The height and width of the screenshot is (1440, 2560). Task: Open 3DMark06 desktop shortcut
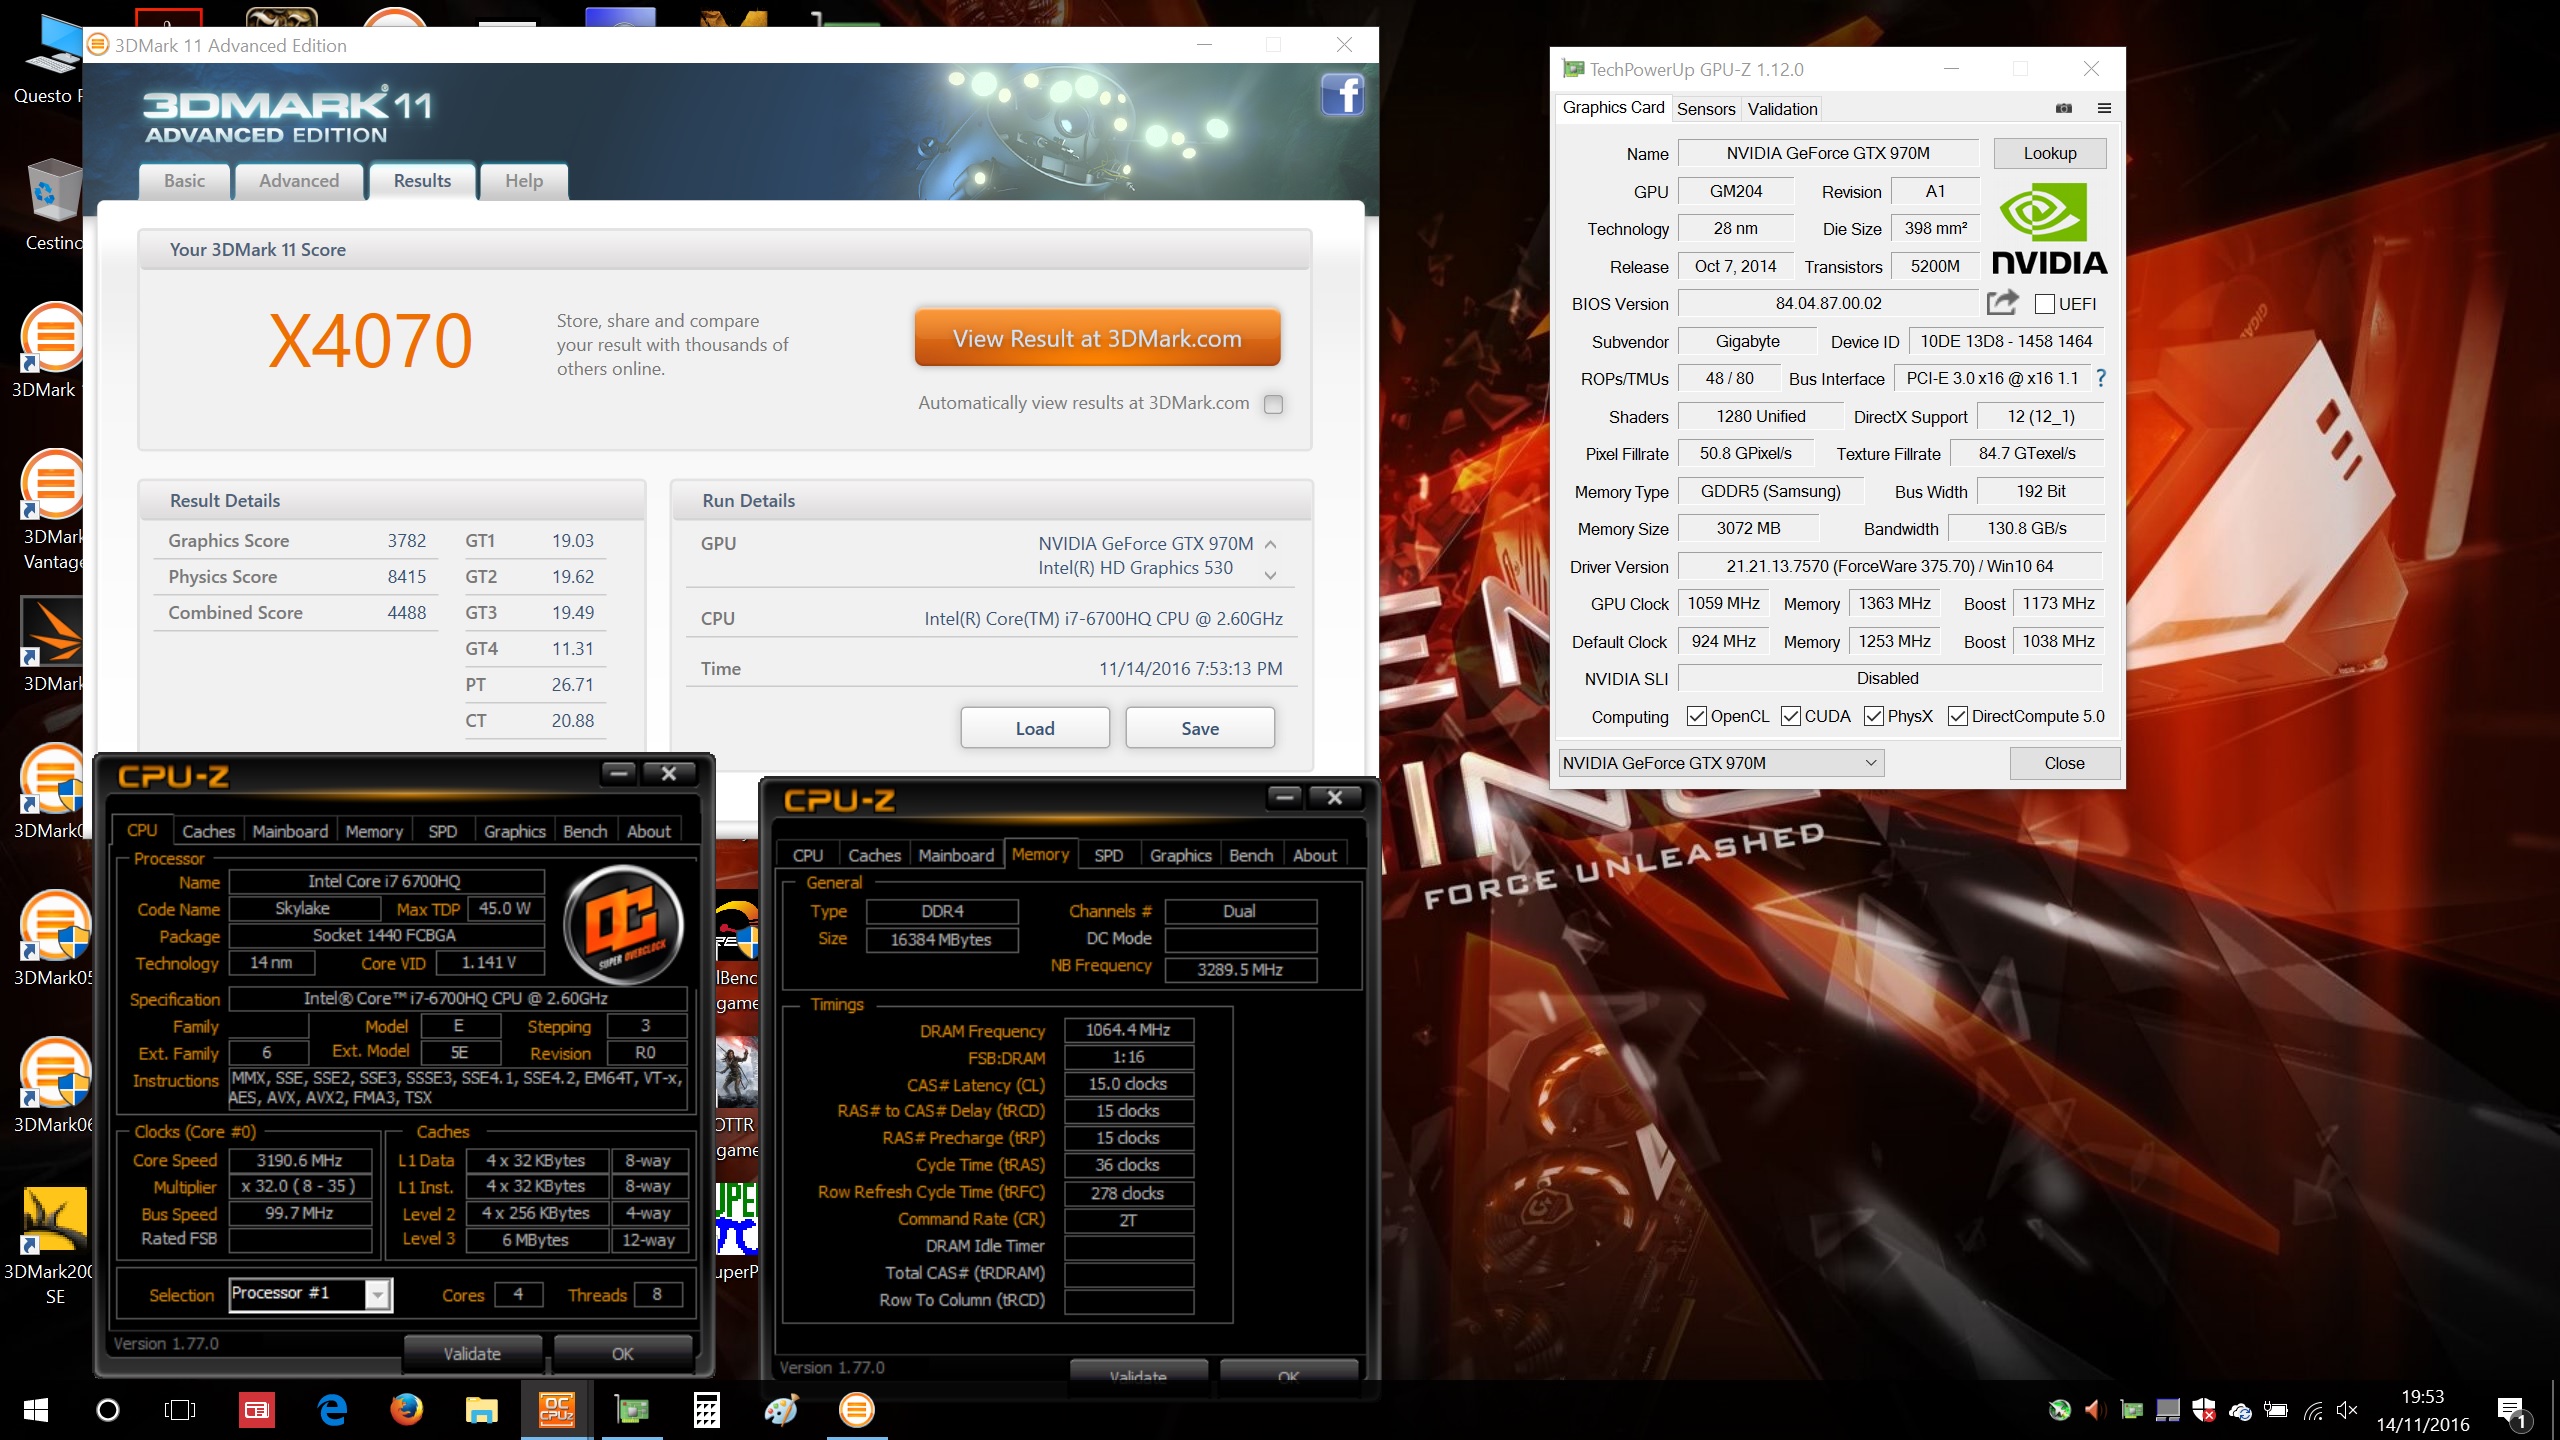click(x=52, y=1085)
